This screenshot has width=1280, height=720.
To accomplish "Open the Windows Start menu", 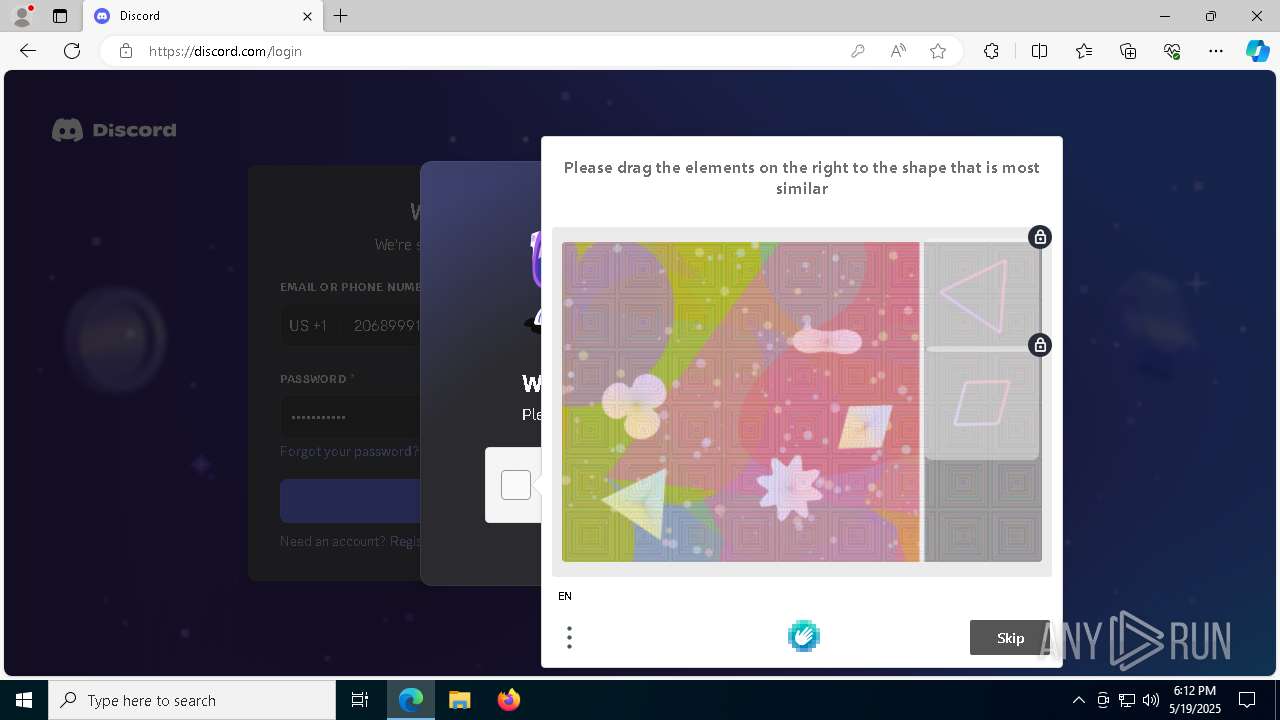I will point(24,700).
